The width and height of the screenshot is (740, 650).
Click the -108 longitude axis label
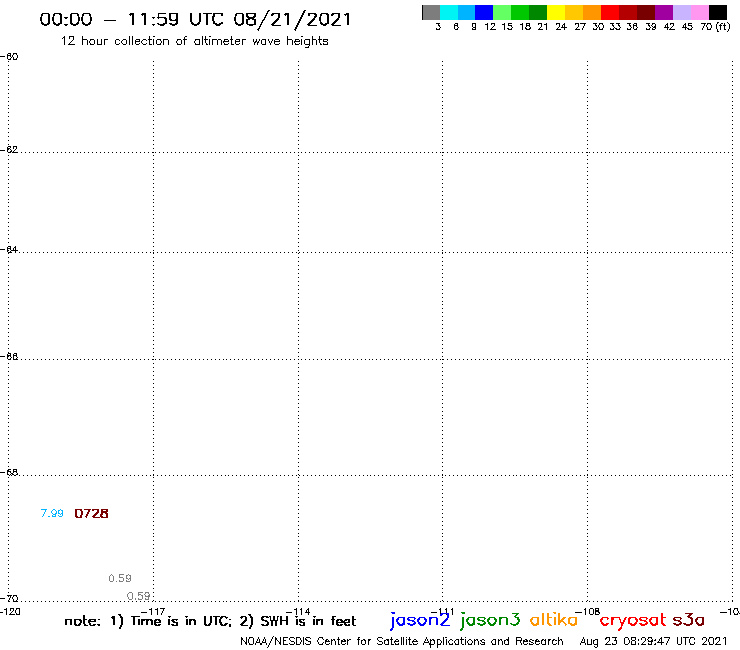pyautogui.click(x=588, y=612)
